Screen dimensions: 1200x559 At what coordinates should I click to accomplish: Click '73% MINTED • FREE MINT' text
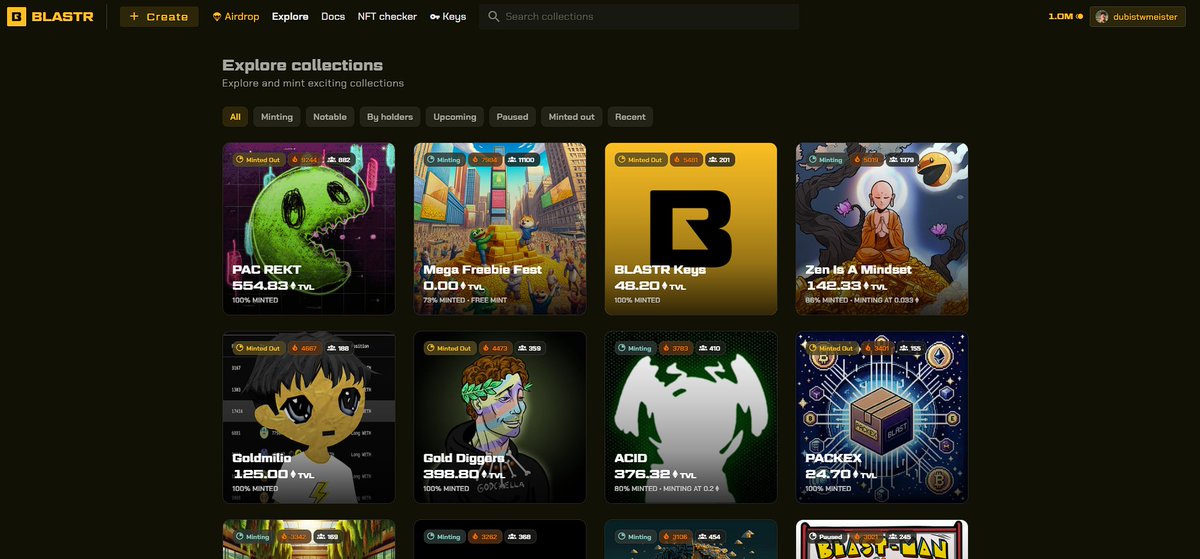[468, 300]
